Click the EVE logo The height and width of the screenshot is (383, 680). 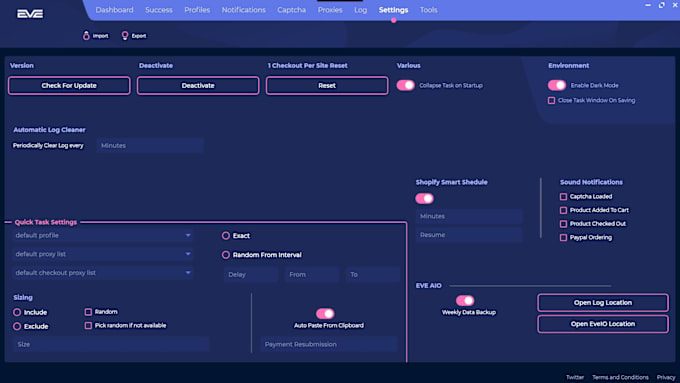(30, 14)
